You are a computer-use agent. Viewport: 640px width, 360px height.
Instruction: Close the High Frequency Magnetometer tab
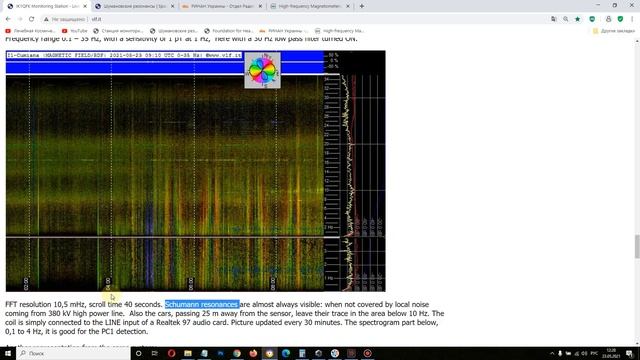click(x=348, y=6)
